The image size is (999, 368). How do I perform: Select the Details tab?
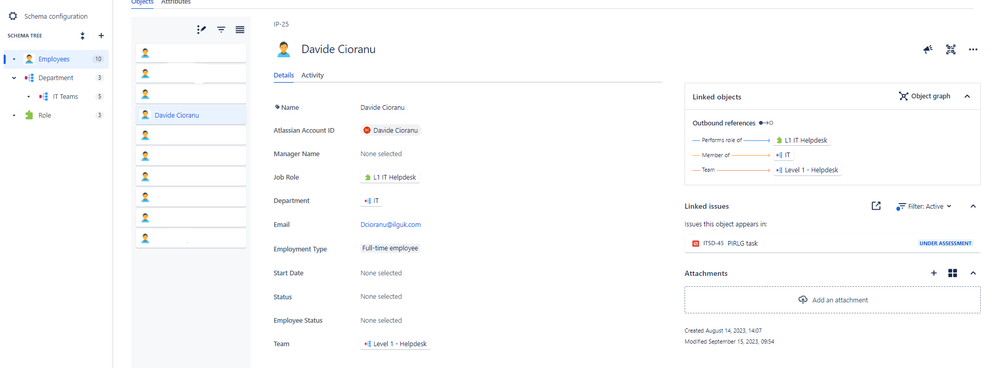point(284,75)
